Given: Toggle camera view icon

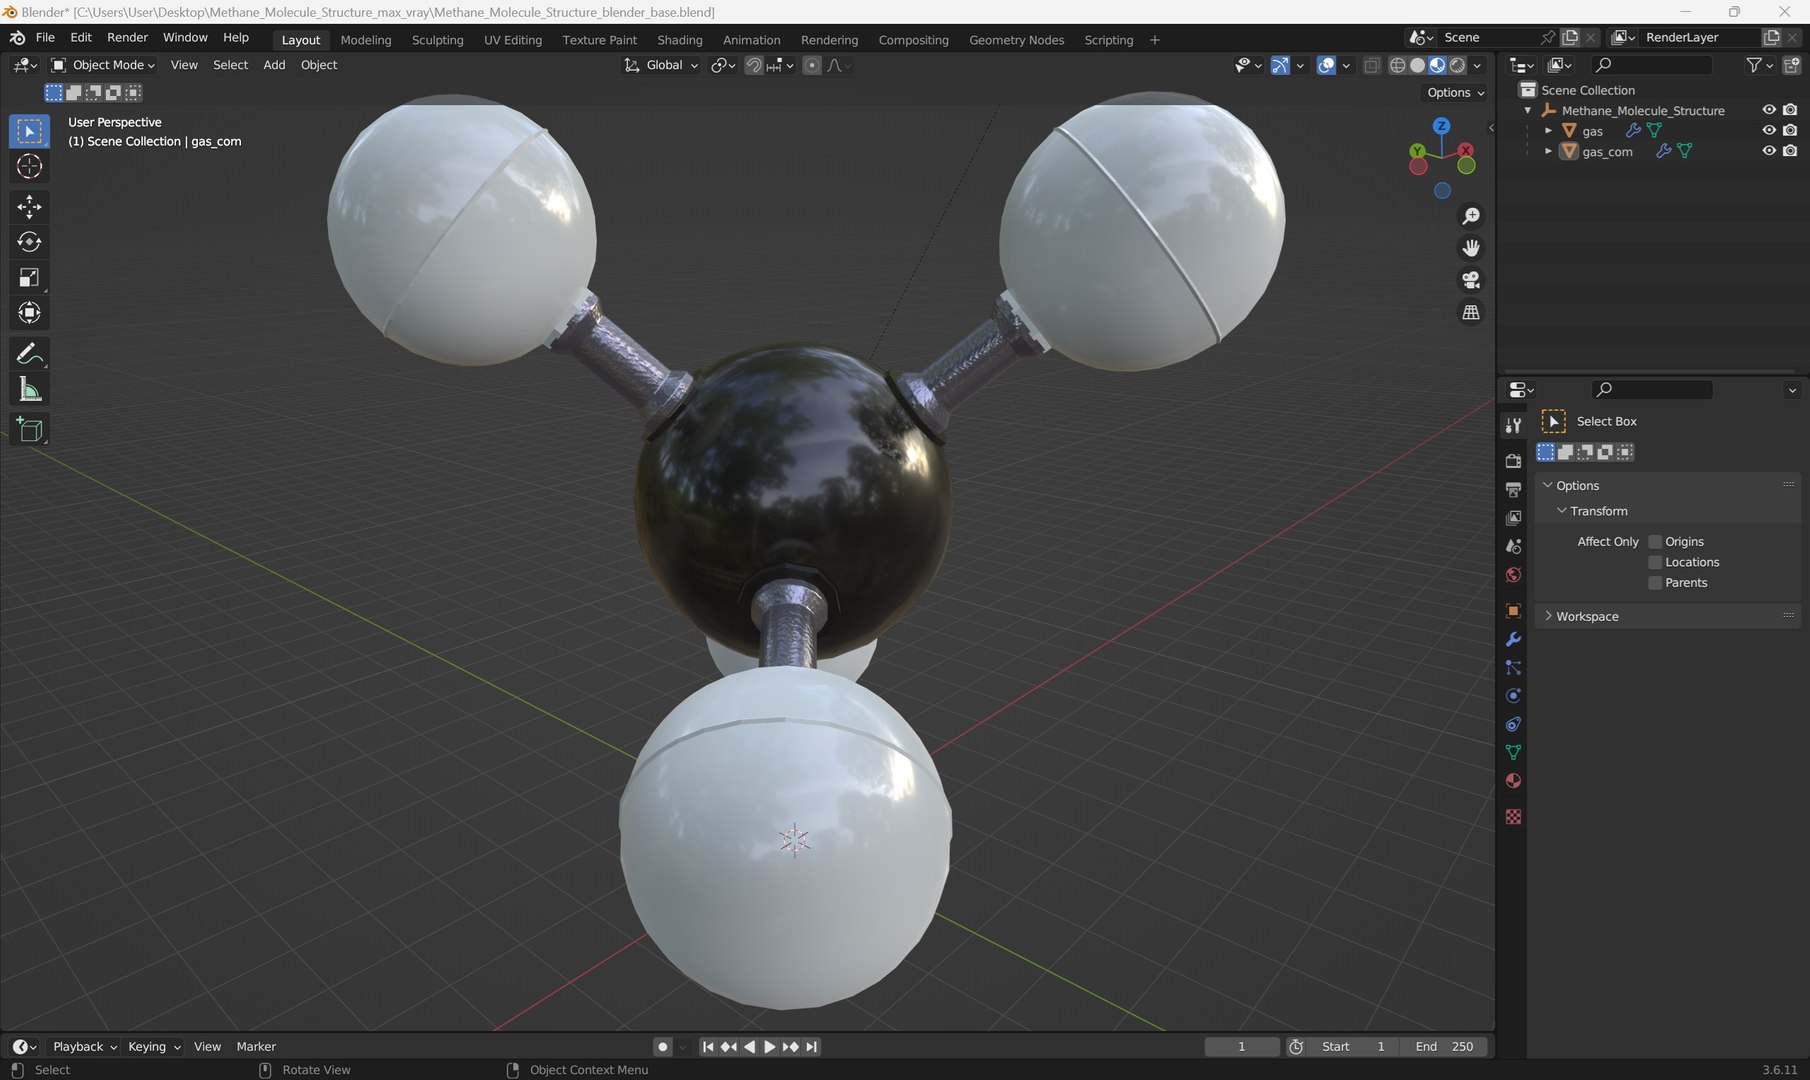Looking at the screenshot, I should (x=1471, y=280).
